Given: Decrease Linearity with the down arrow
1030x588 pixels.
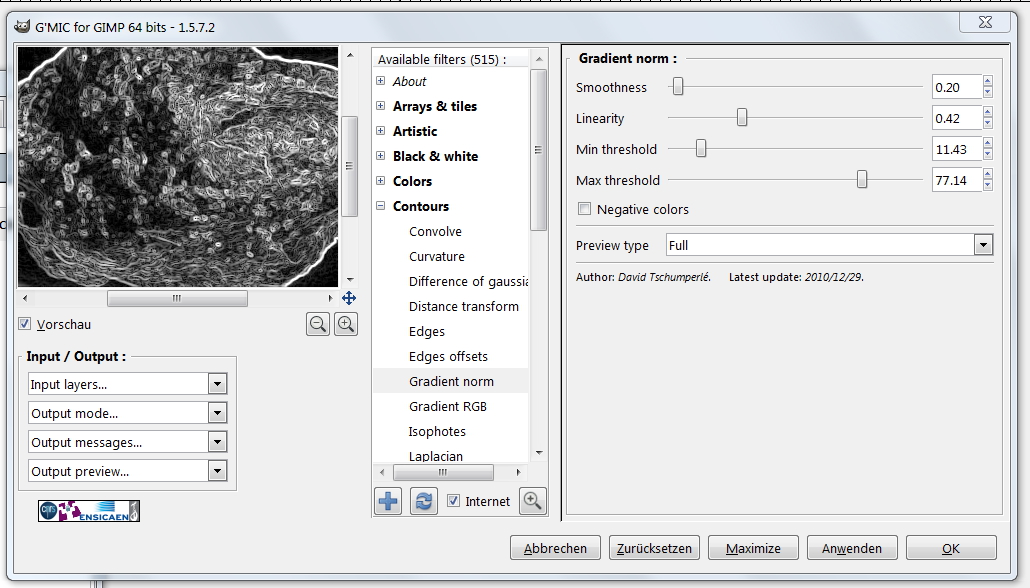Looking at the screenshot, I should click(988, 124).
